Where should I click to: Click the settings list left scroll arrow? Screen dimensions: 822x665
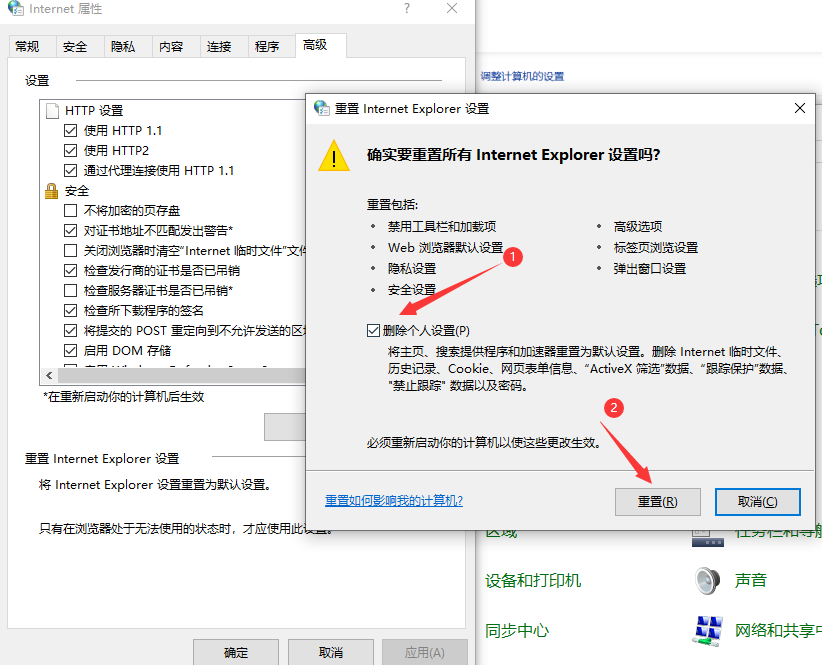click(49, 375)
